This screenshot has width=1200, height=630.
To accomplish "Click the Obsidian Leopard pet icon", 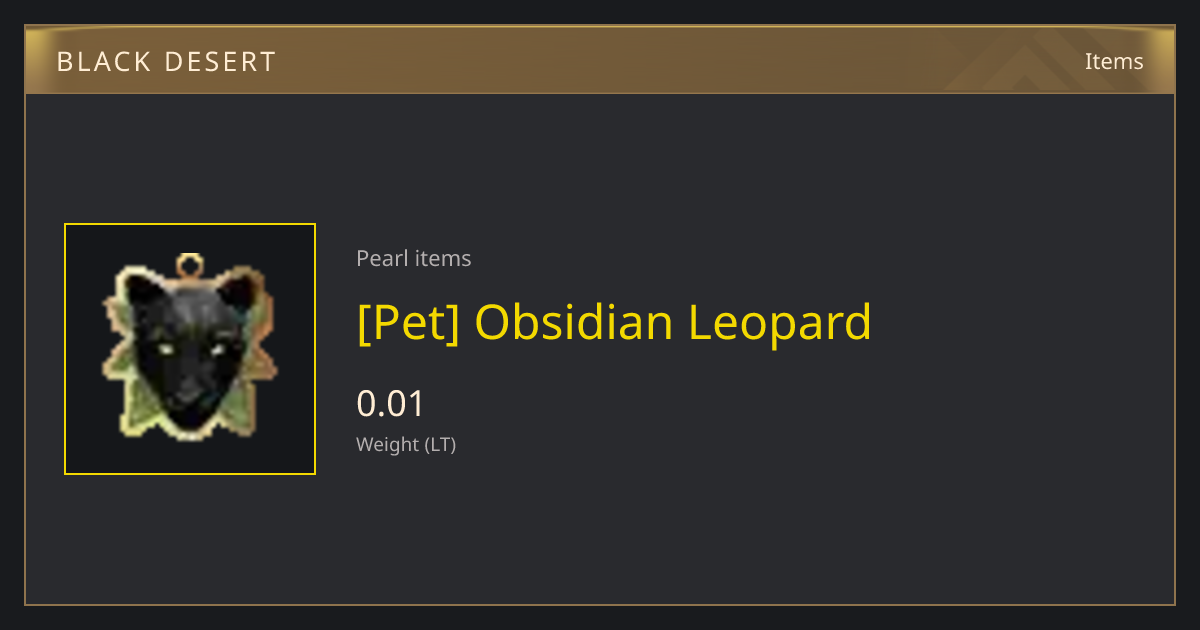I will [190, 349].
